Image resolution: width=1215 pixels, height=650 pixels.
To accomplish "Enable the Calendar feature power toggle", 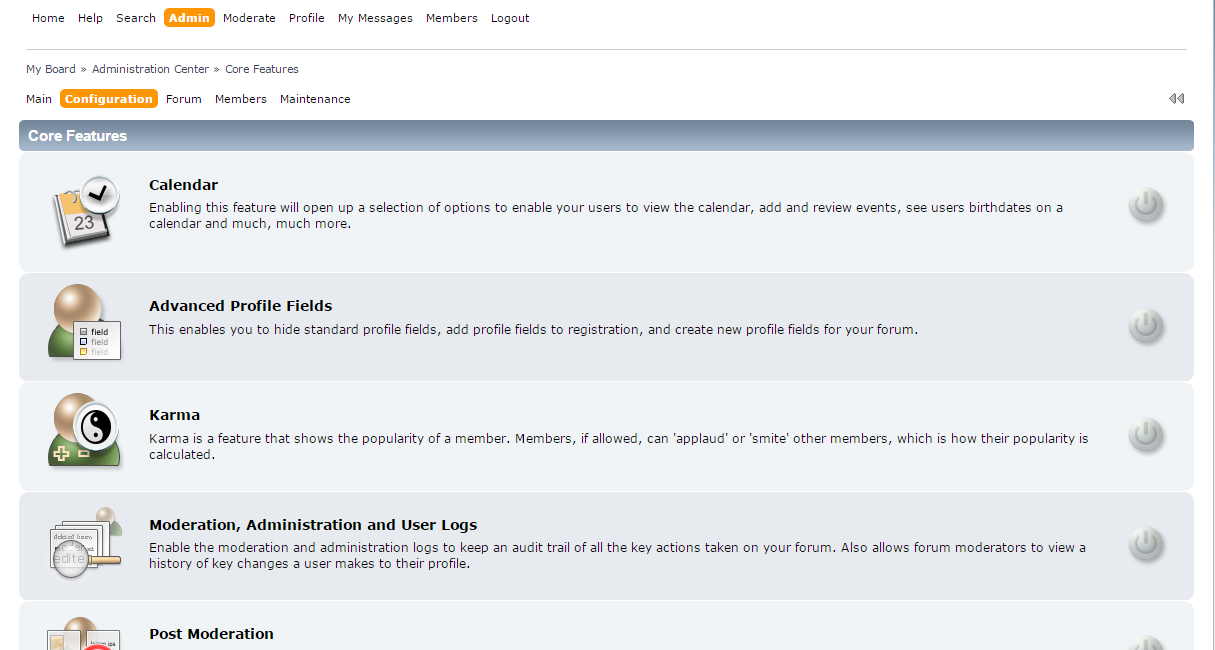I will 1146,205.
